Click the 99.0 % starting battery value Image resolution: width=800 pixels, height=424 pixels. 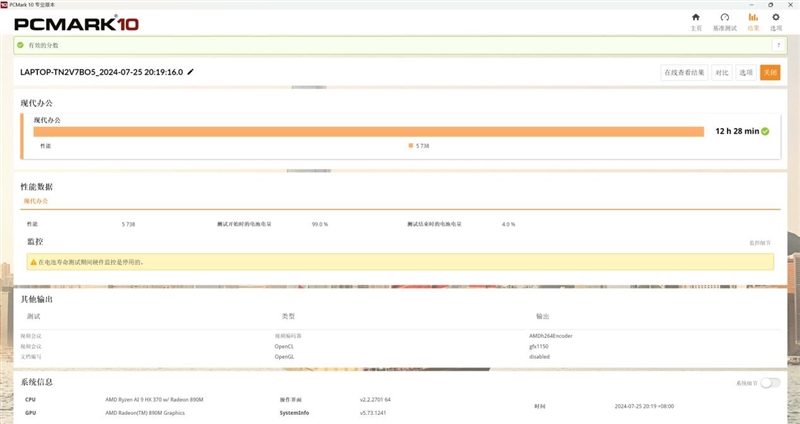(320, 224)
